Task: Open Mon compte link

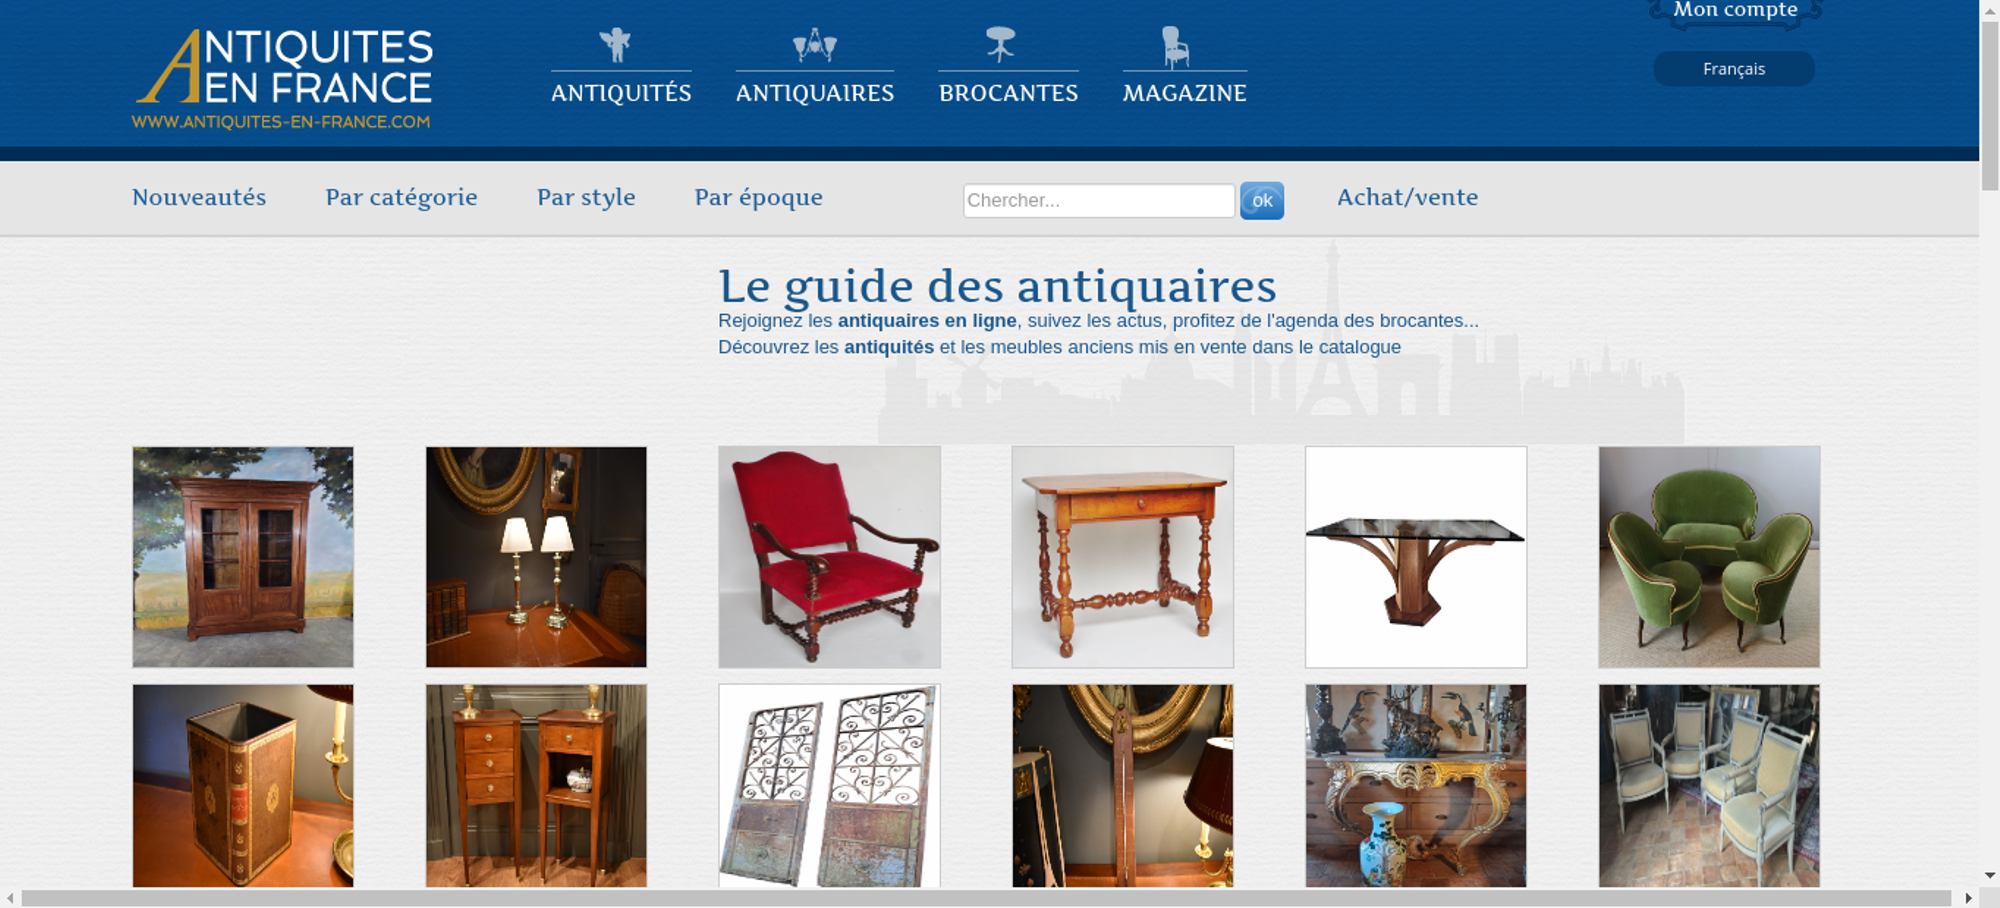Action: [x=1735, y=10]
